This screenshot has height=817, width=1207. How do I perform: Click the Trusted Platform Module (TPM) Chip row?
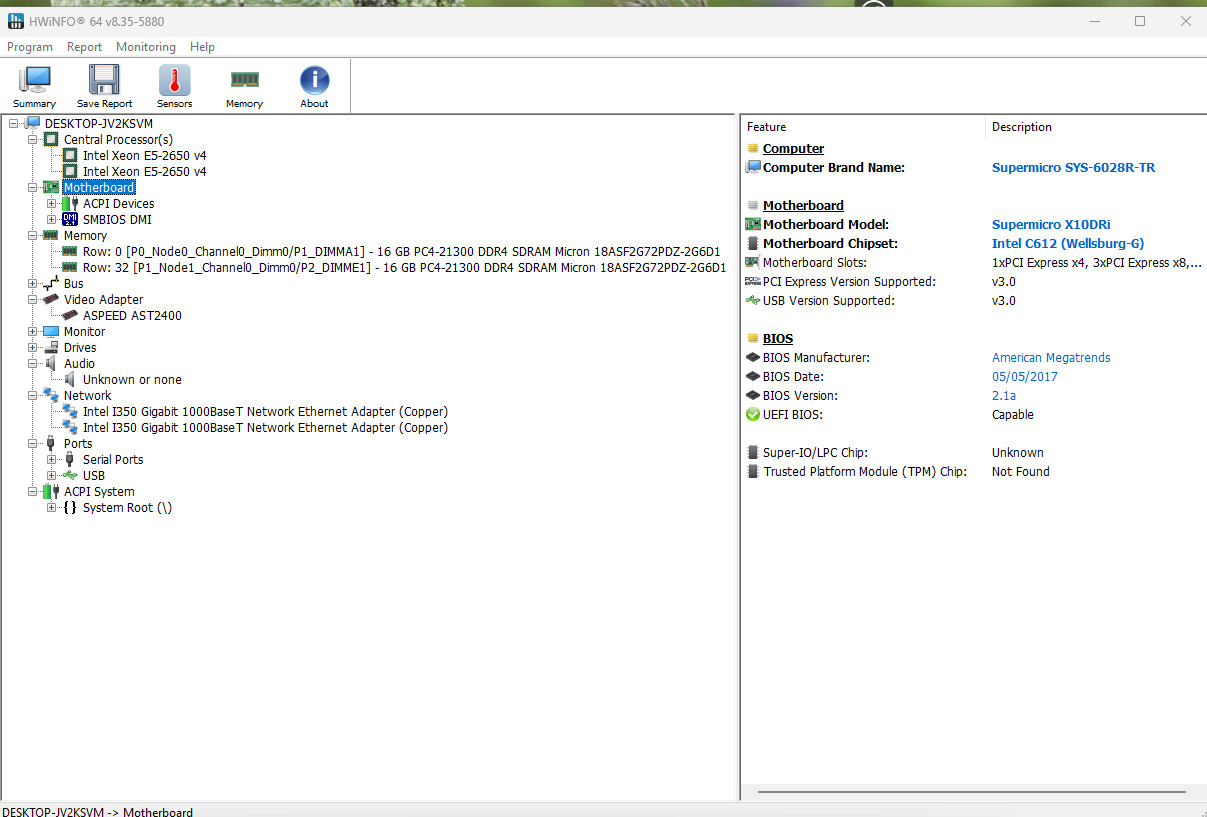(x=974, y=472)
